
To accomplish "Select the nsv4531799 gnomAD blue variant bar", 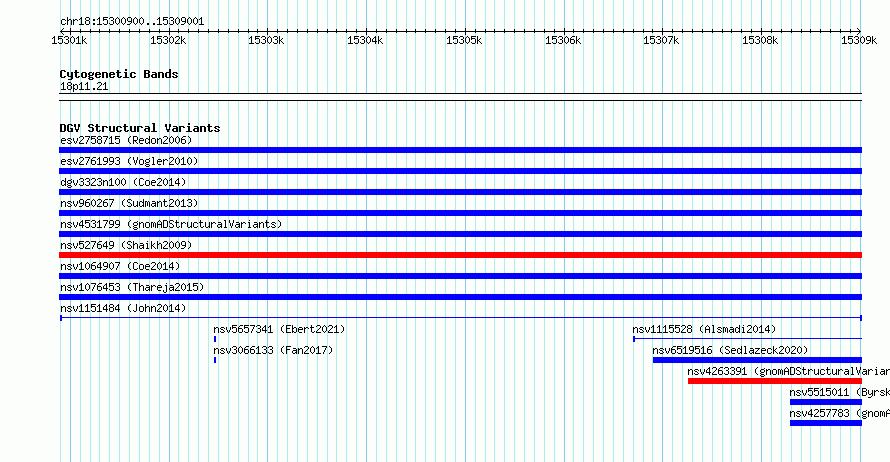I will tap(460, 234).
